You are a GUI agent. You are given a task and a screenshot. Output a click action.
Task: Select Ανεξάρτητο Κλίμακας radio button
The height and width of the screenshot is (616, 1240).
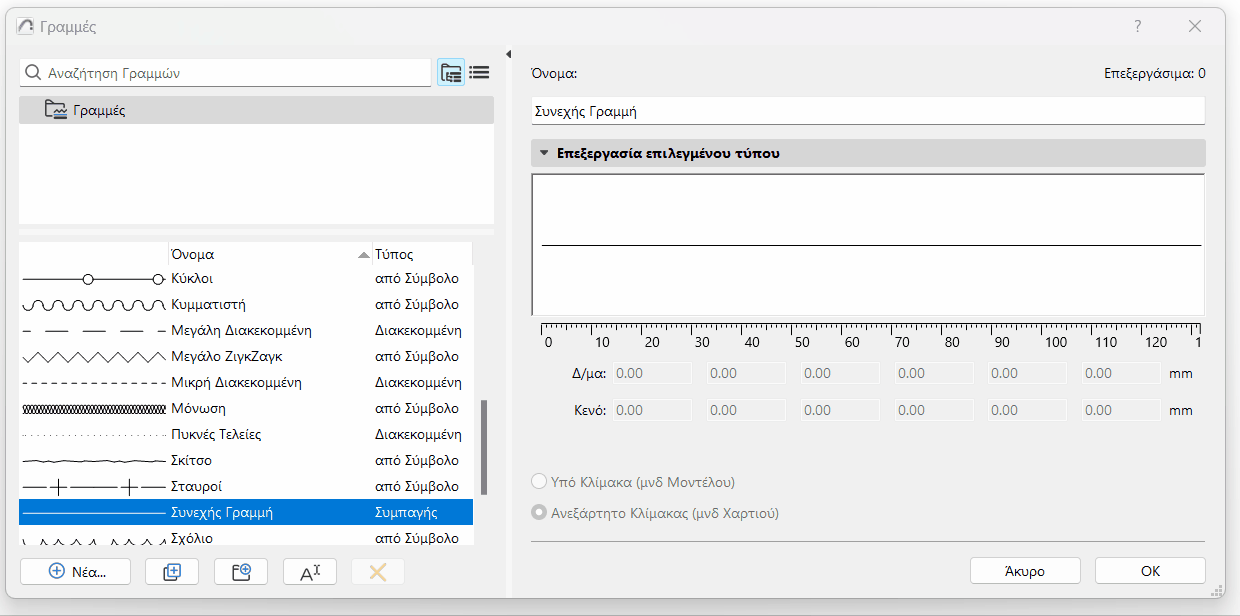541,513
